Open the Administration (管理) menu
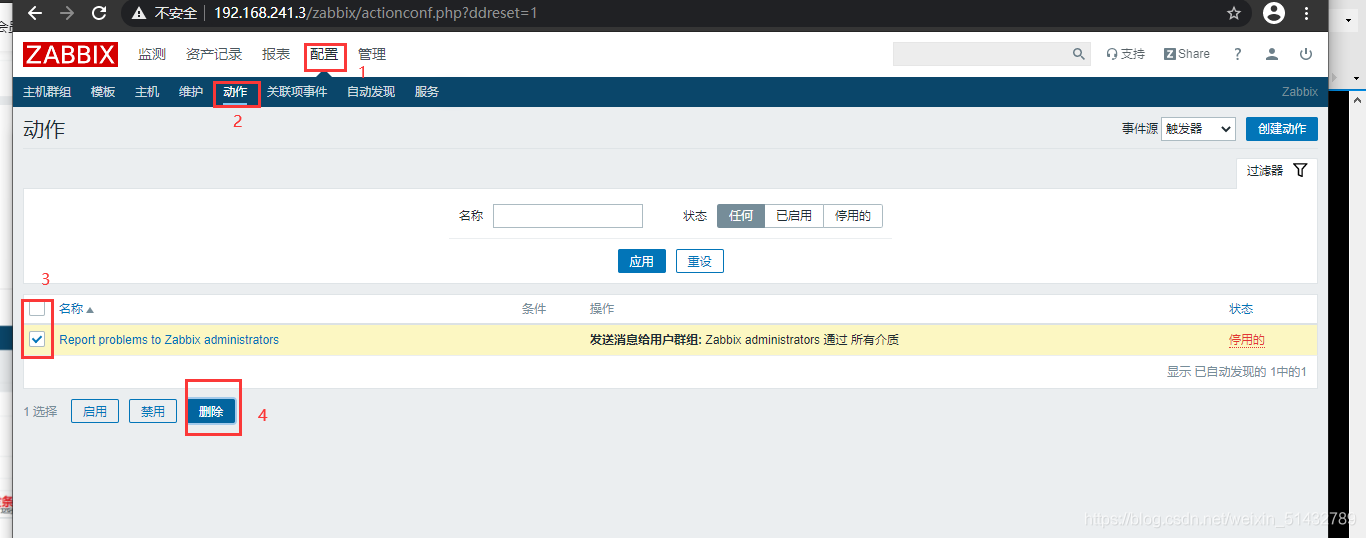1366x538 pixels. pos(372,54)
